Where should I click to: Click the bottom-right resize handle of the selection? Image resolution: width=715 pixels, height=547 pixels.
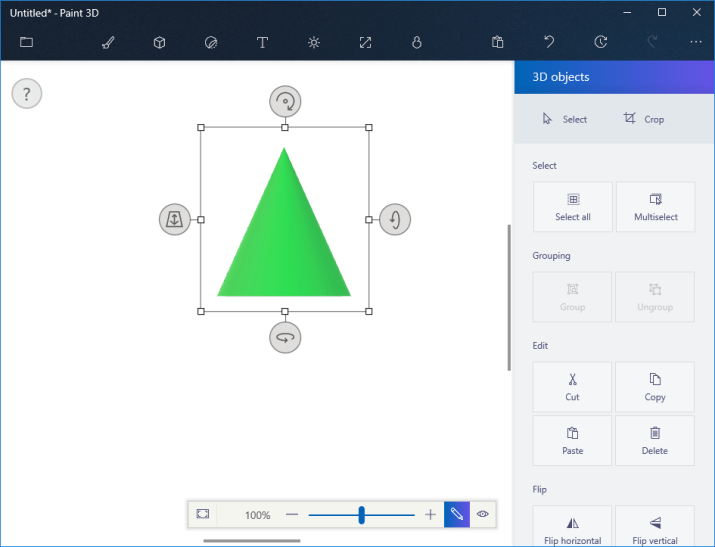coord(369,311)
